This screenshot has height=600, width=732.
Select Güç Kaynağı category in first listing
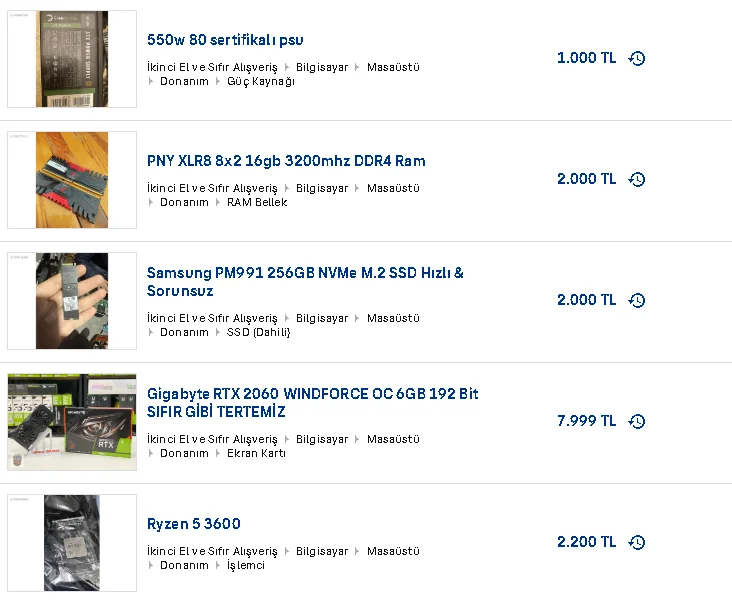[261, 81]
